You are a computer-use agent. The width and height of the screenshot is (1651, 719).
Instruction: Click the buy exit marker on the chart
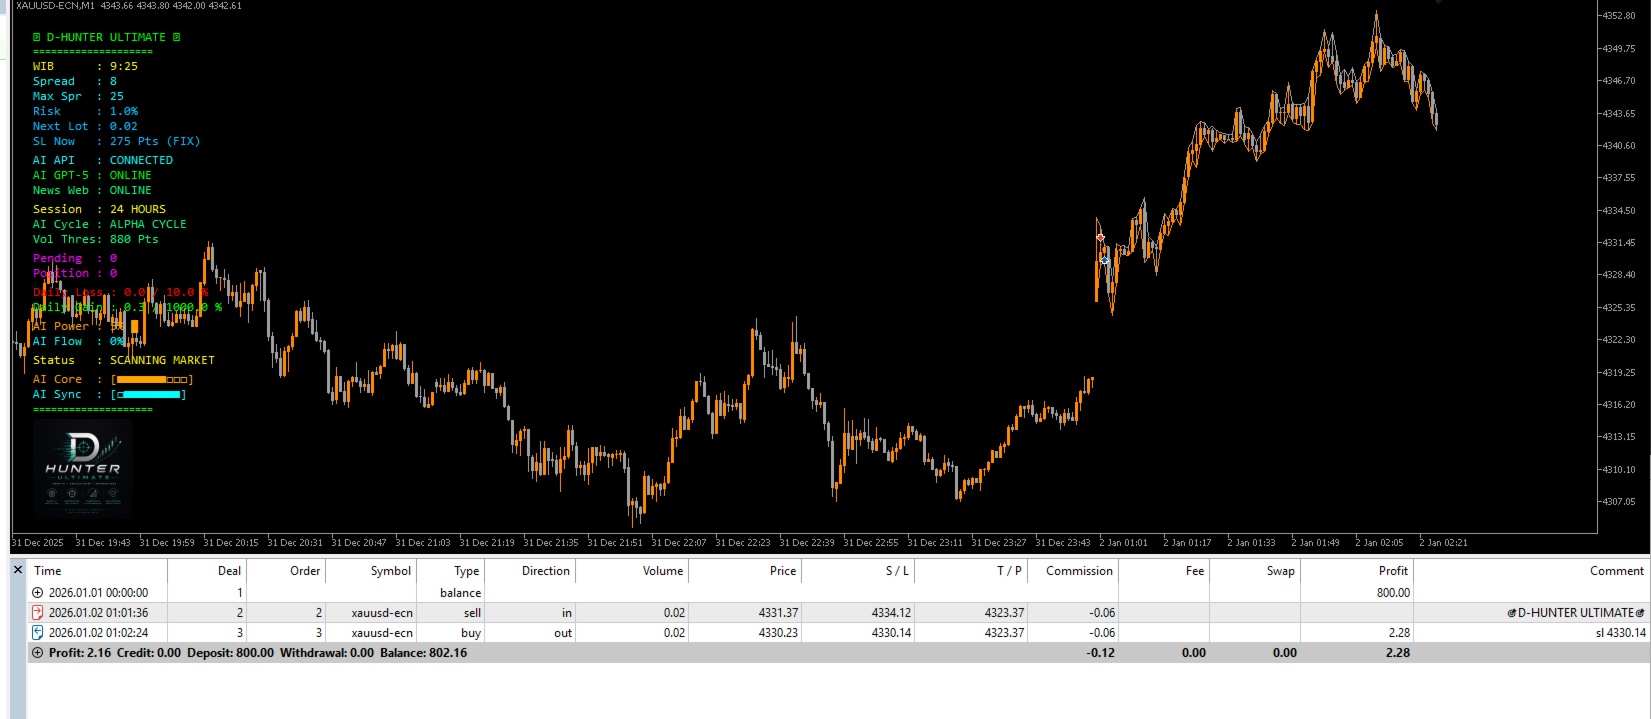[x=1105, y=260]
